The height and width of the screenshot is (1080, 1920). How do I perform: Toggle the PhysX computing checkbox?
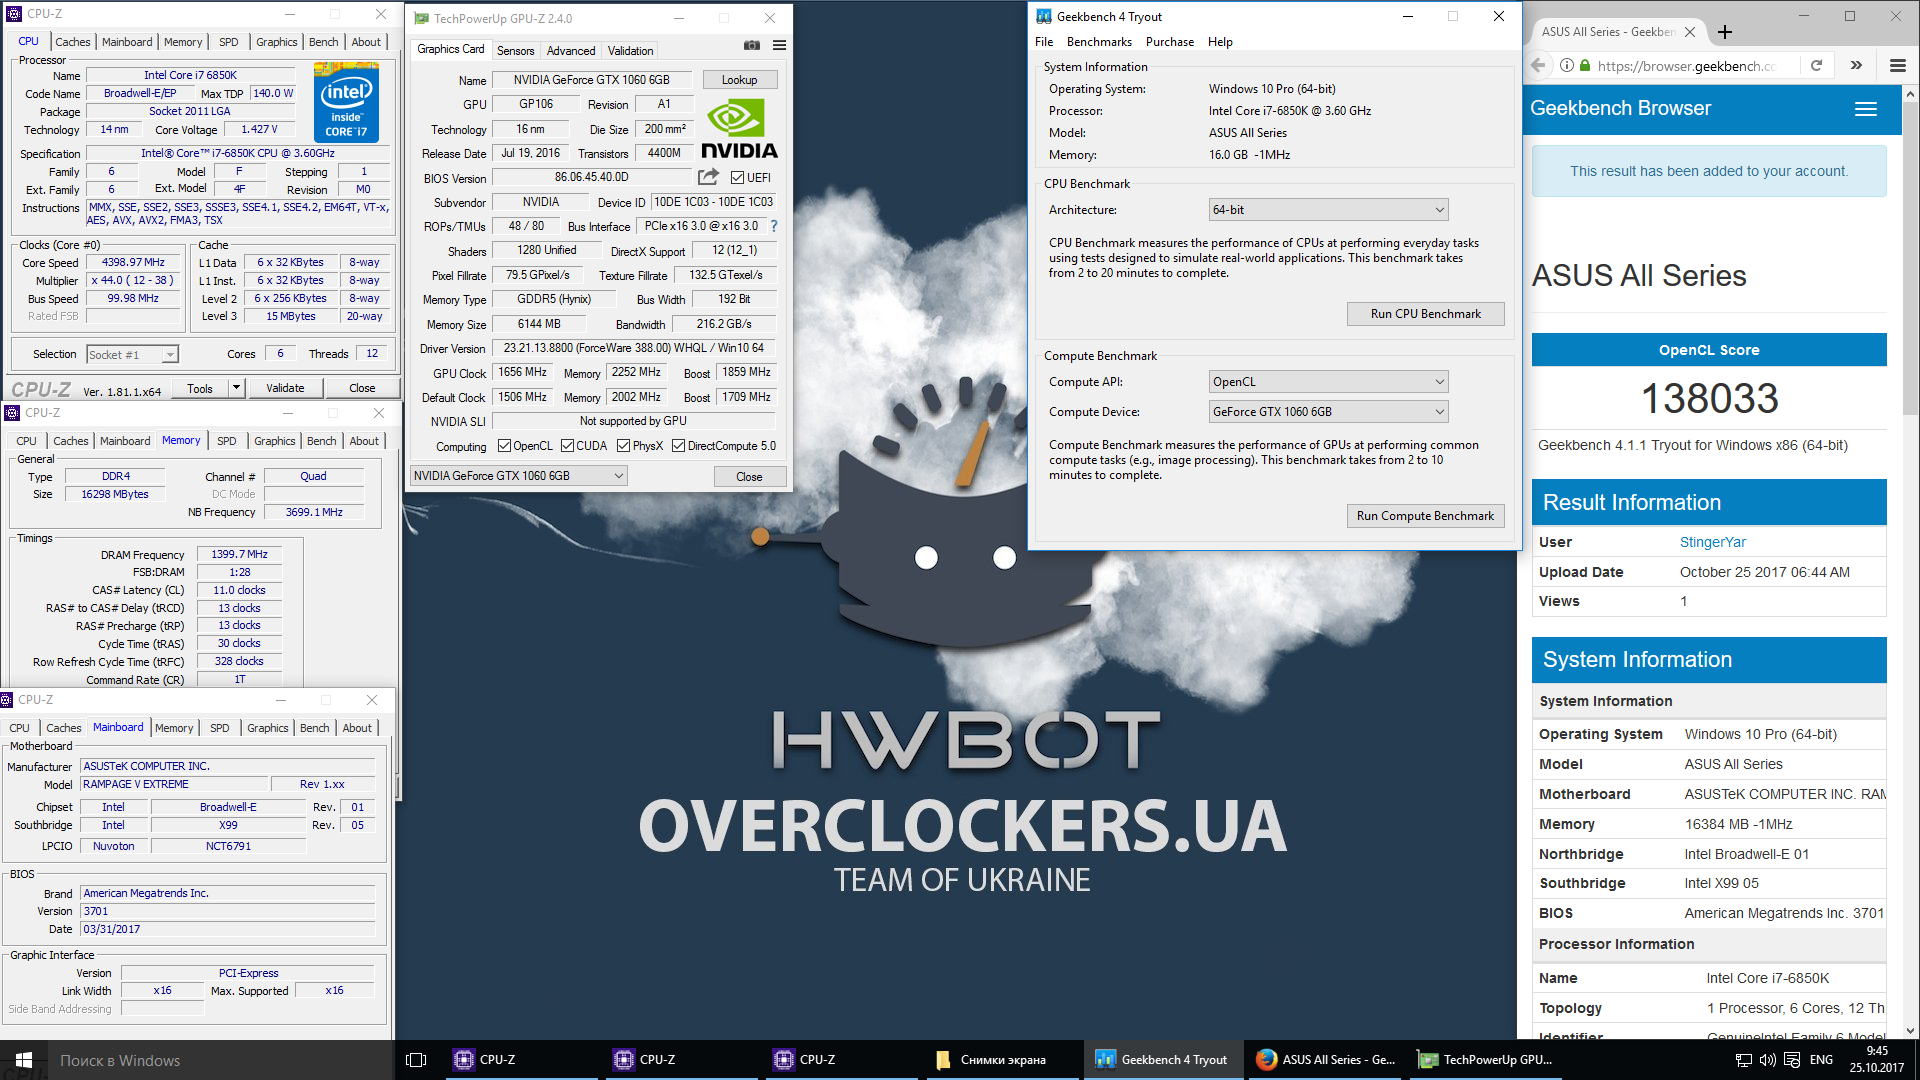[623, 446]
